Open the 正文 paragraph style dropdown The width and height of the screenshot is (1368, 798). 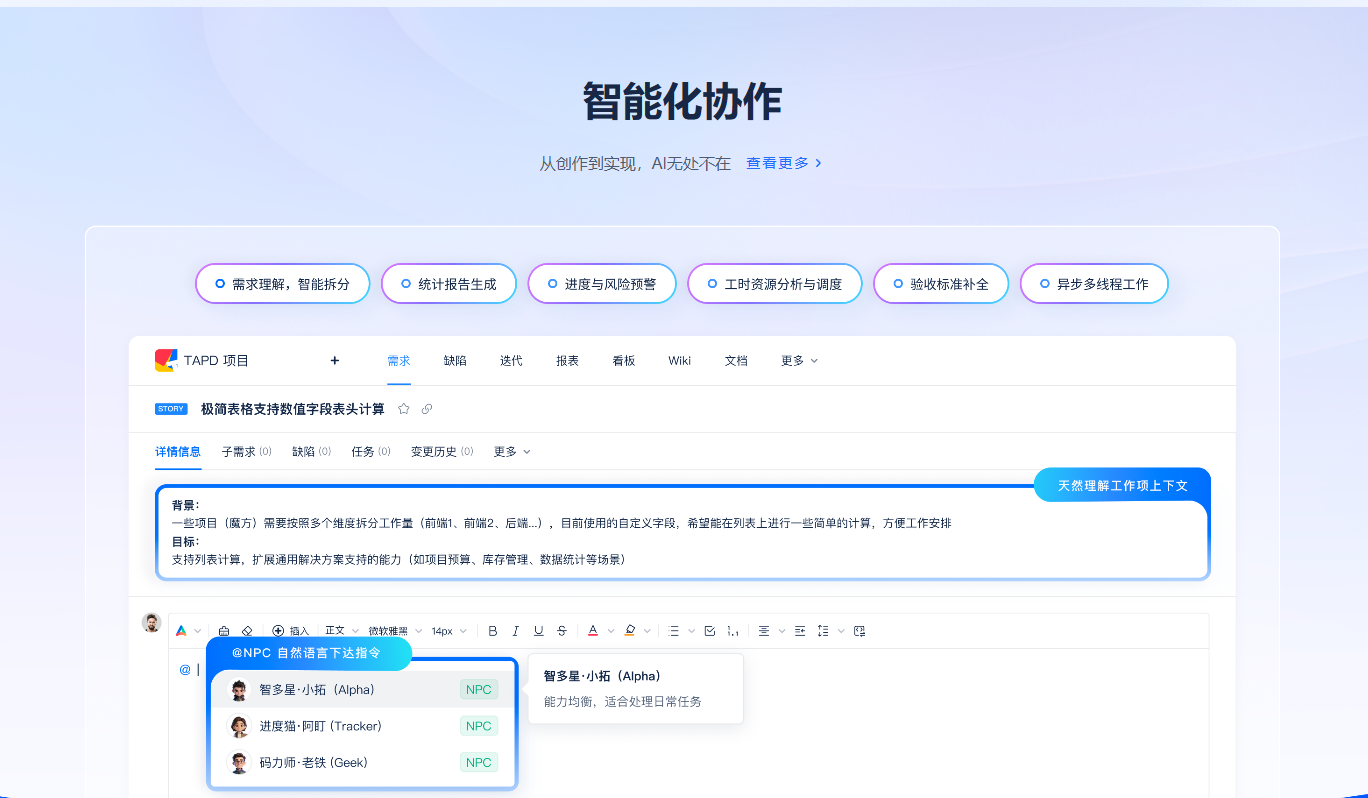coord(340,631)
